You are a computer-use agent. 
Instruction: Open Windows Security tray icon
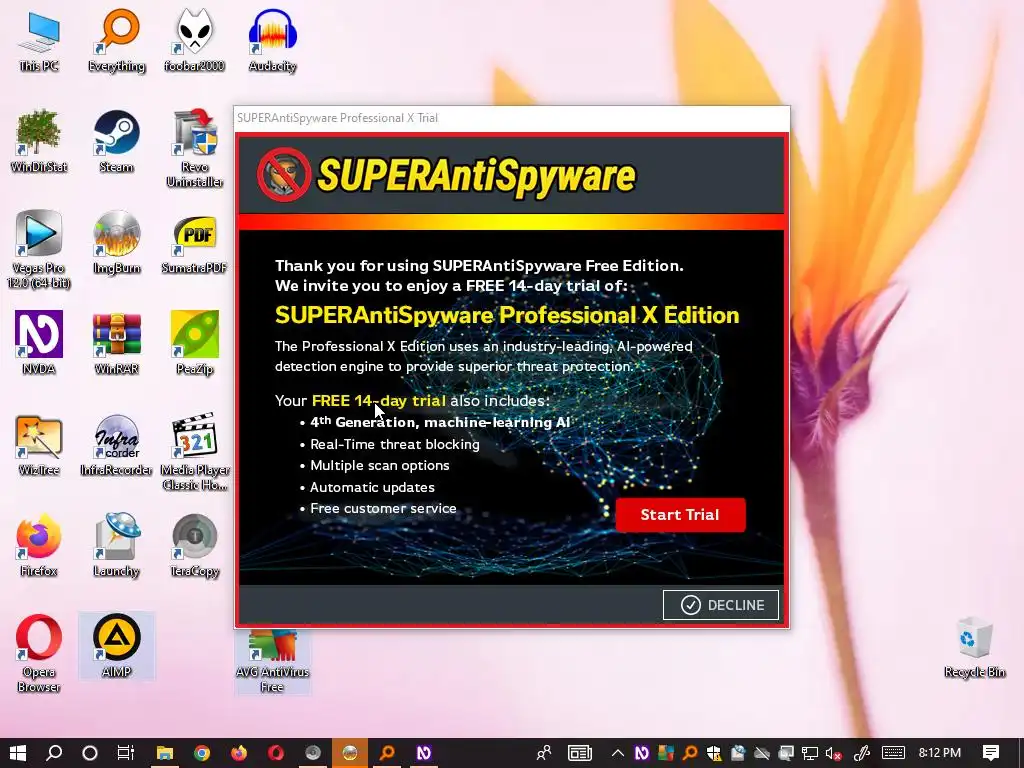point(713,753)
